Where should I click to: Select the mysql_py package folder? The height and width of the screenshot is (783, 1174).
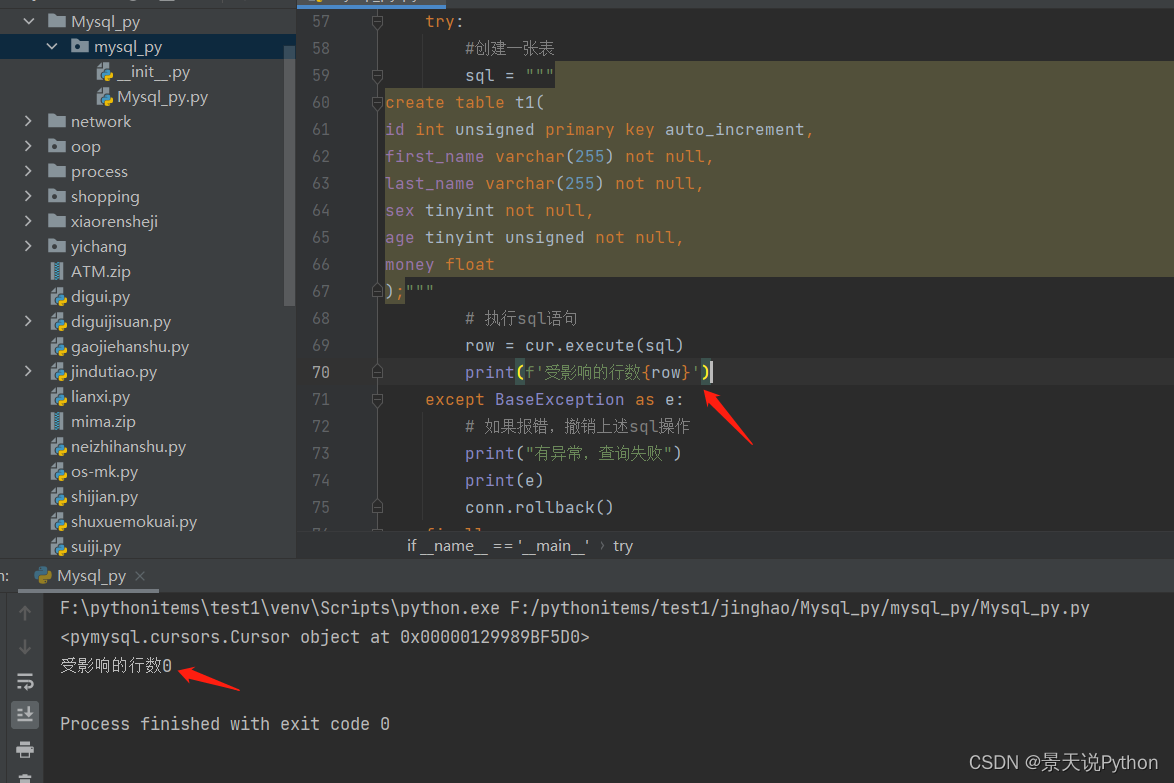coord(127,46)
